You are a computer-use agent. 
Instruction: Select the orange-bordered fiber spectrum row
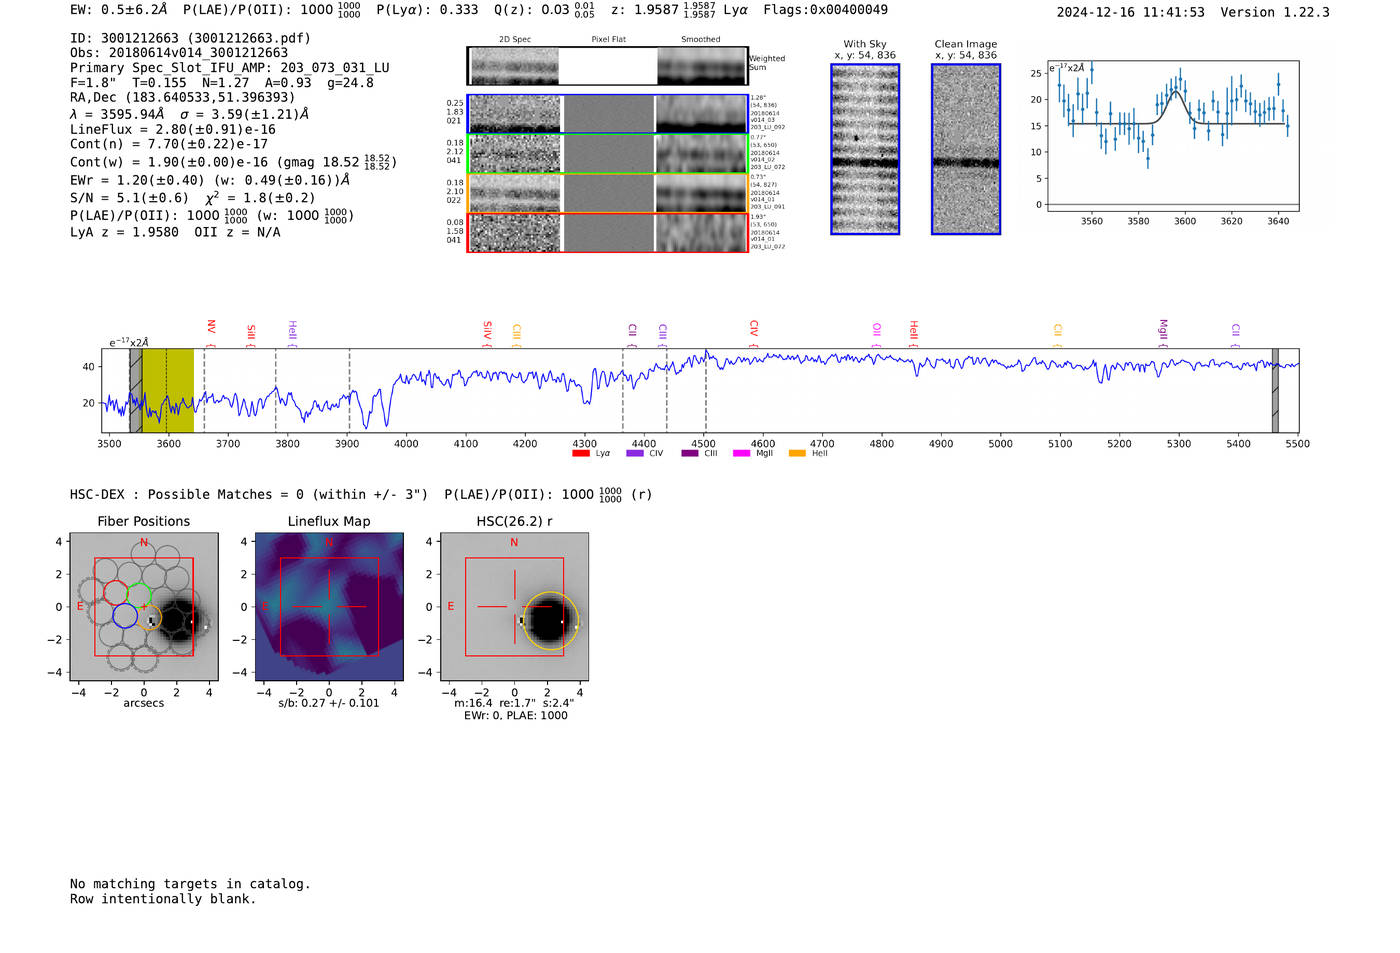608,193
